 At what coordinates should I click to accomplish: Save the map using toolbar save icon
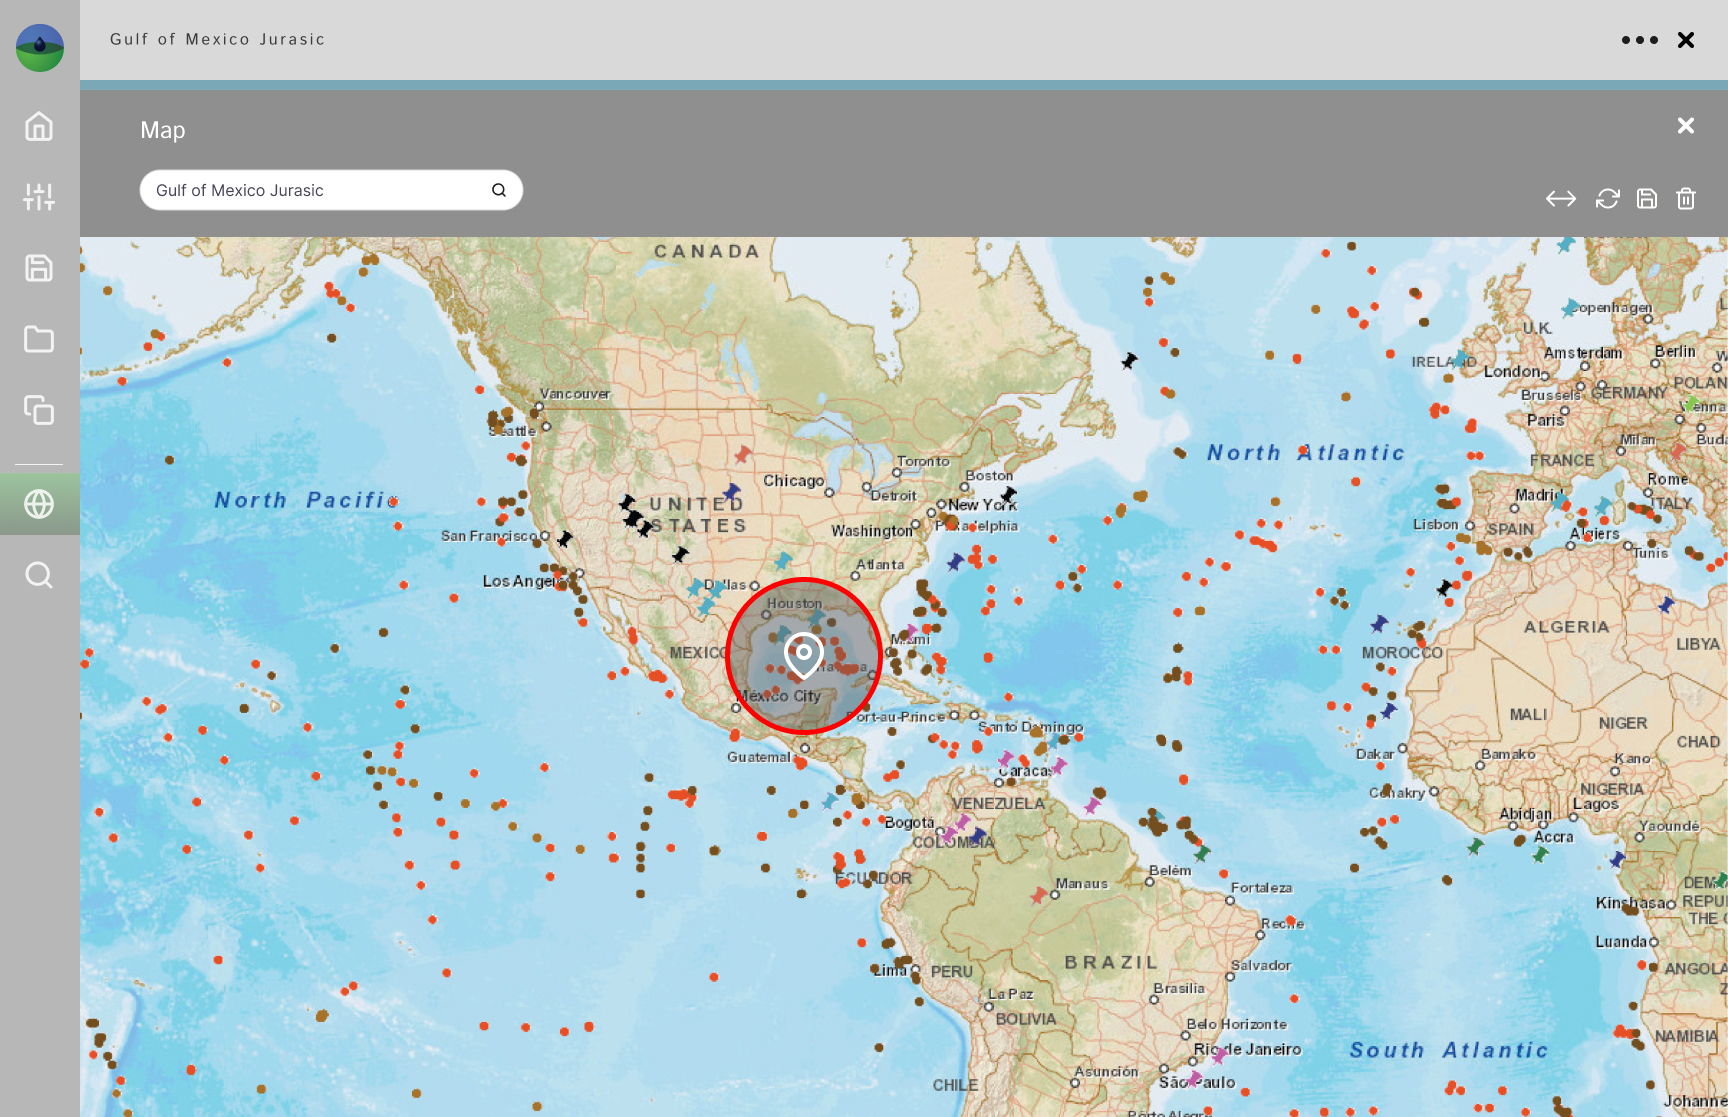(1646, 199)
